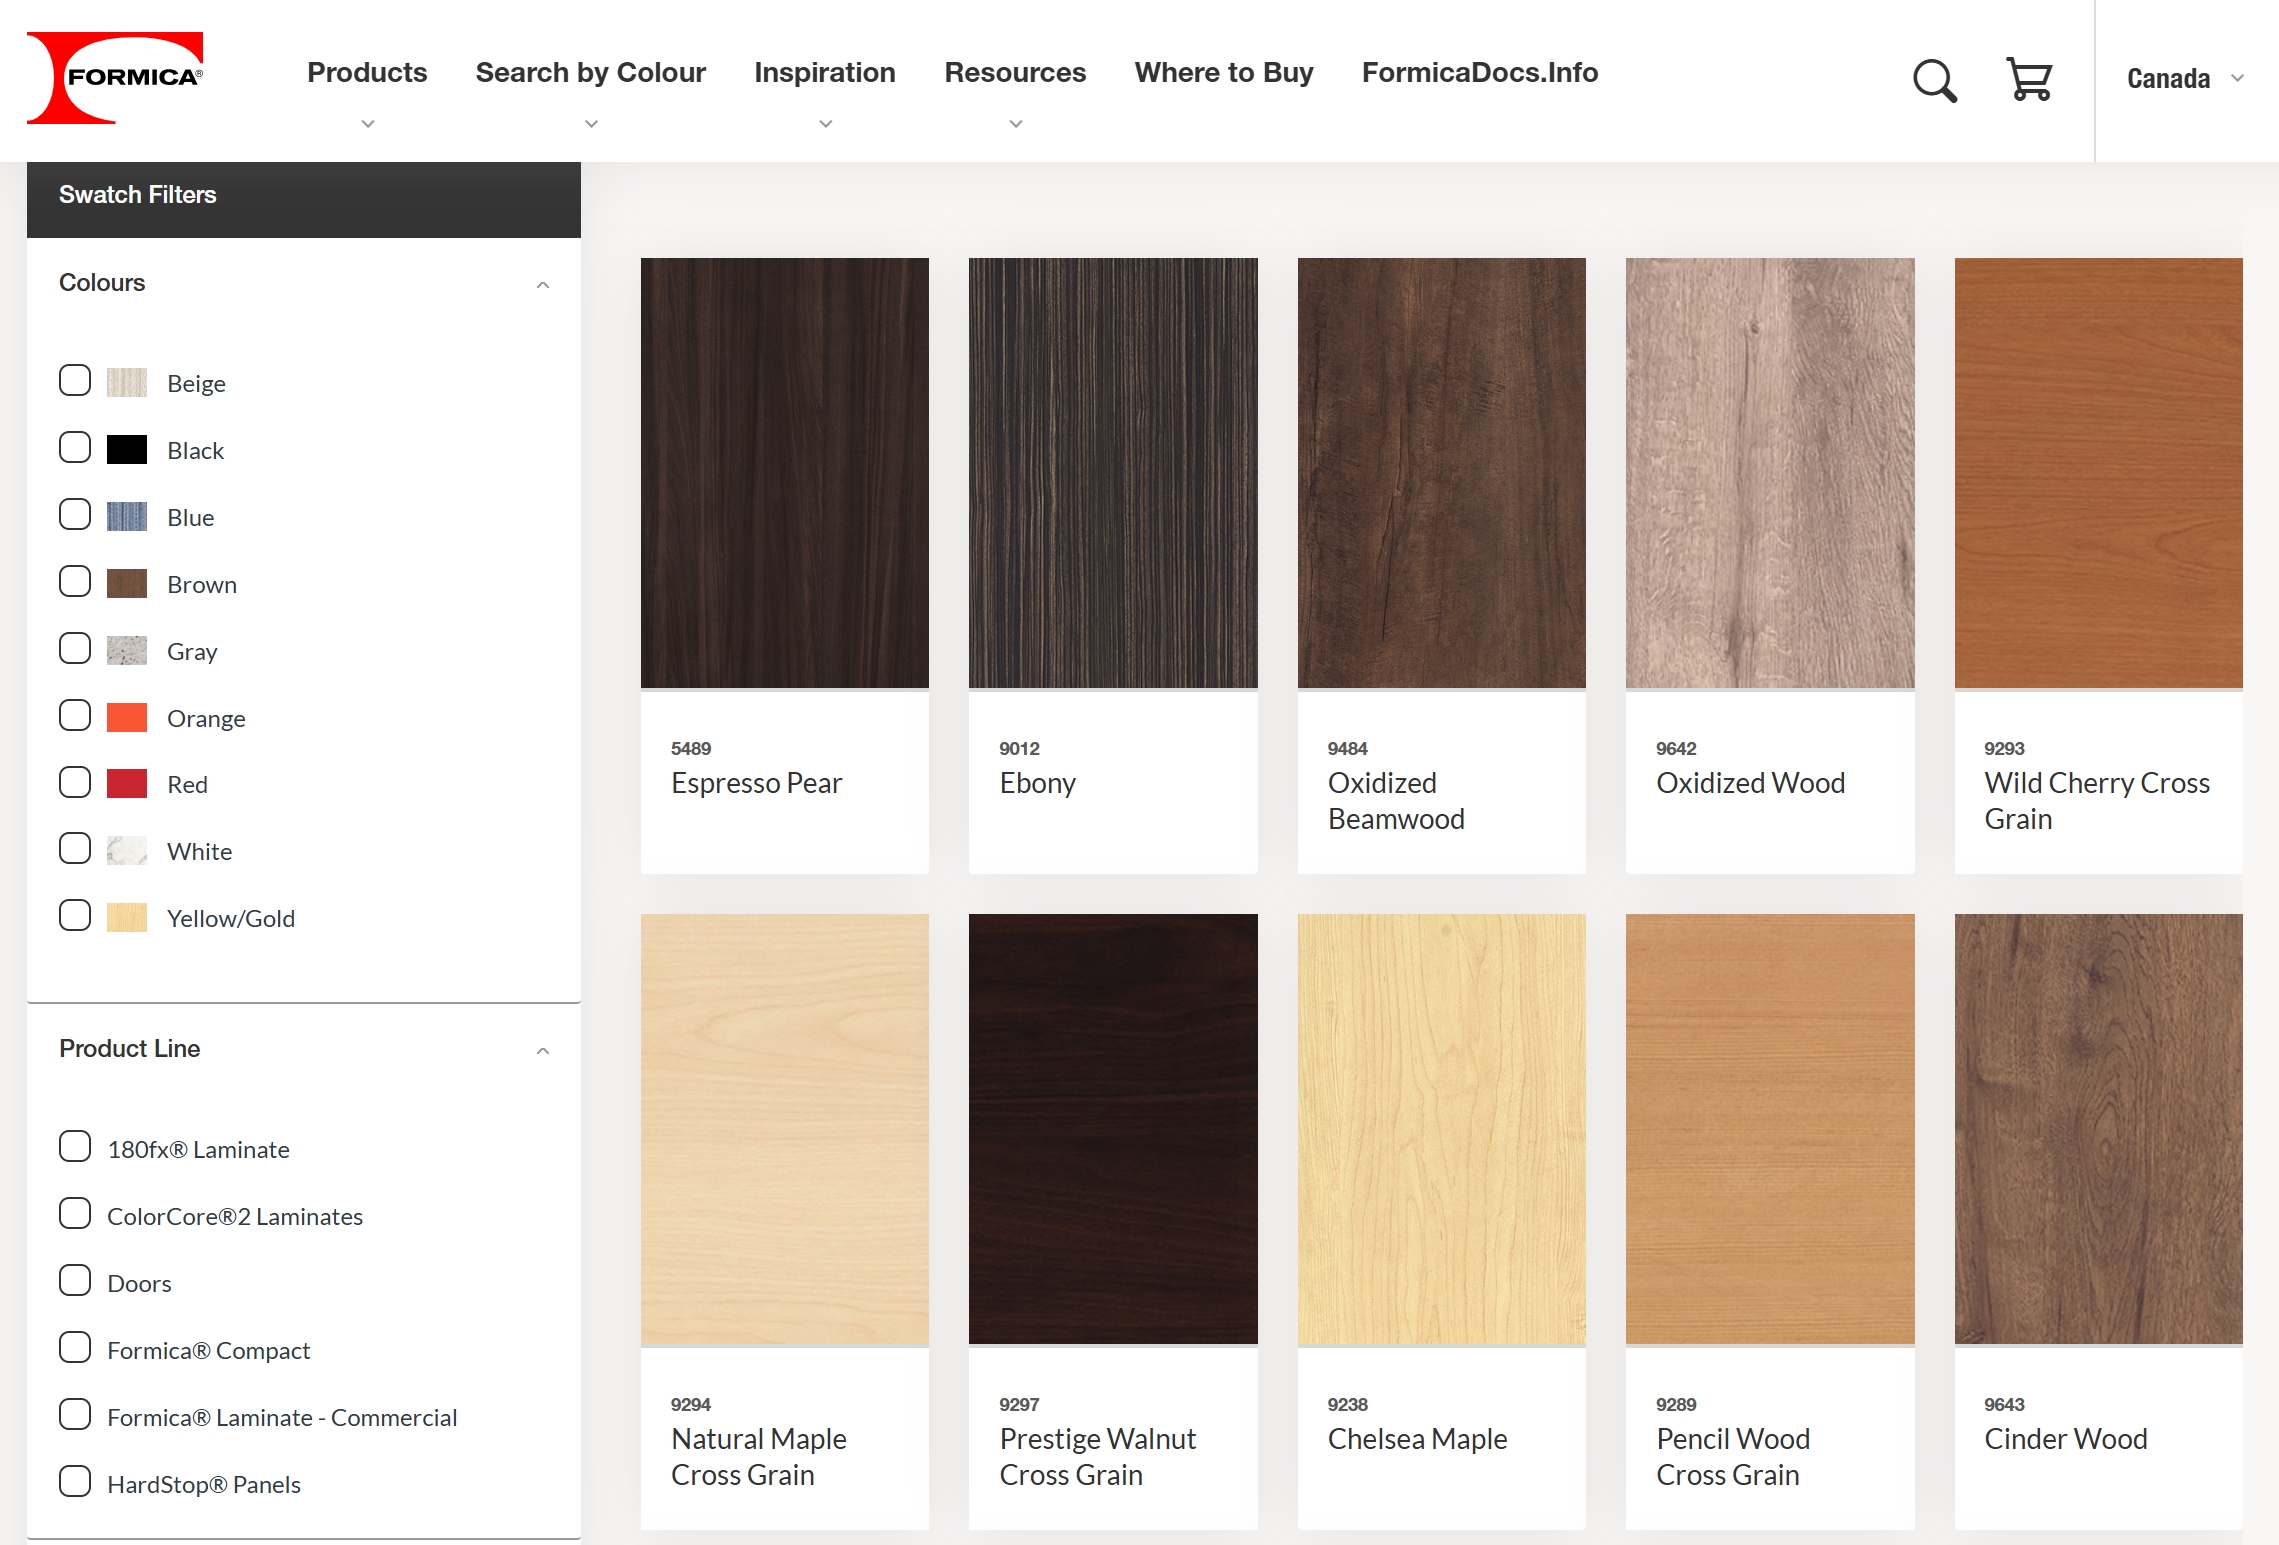Open Pencil Wood Cross Grain link

point(1733,1457)
